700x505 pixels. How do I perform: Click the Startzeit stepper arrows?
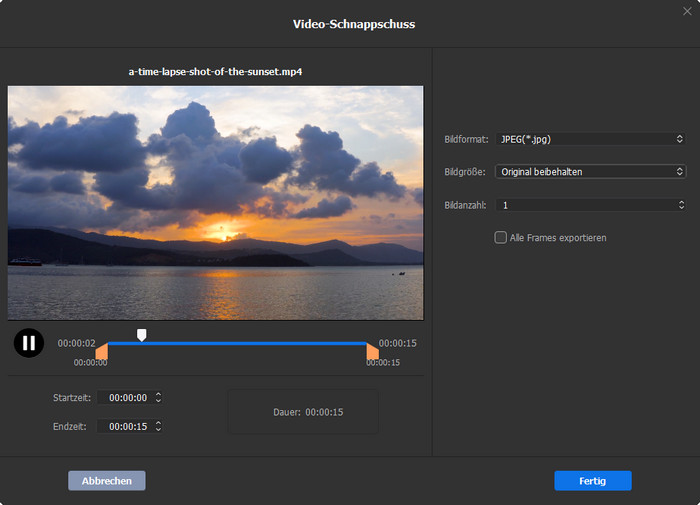[158, 397]
